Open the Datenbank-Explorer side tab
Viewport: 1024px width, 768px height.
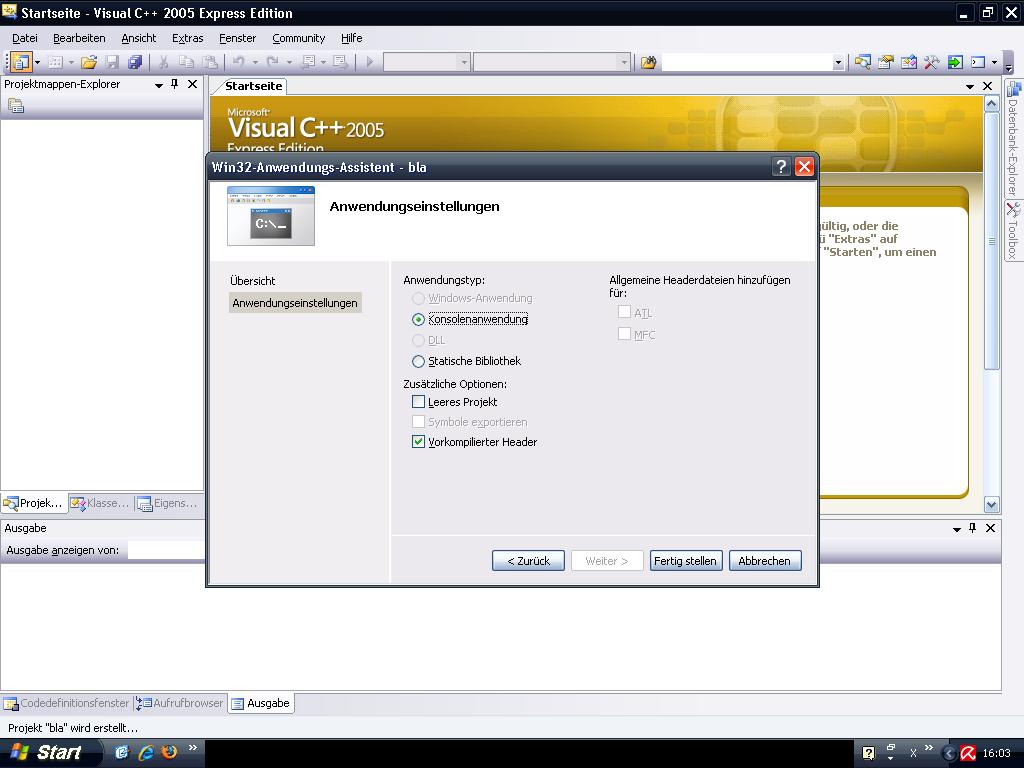click(x=1013, y=138)
